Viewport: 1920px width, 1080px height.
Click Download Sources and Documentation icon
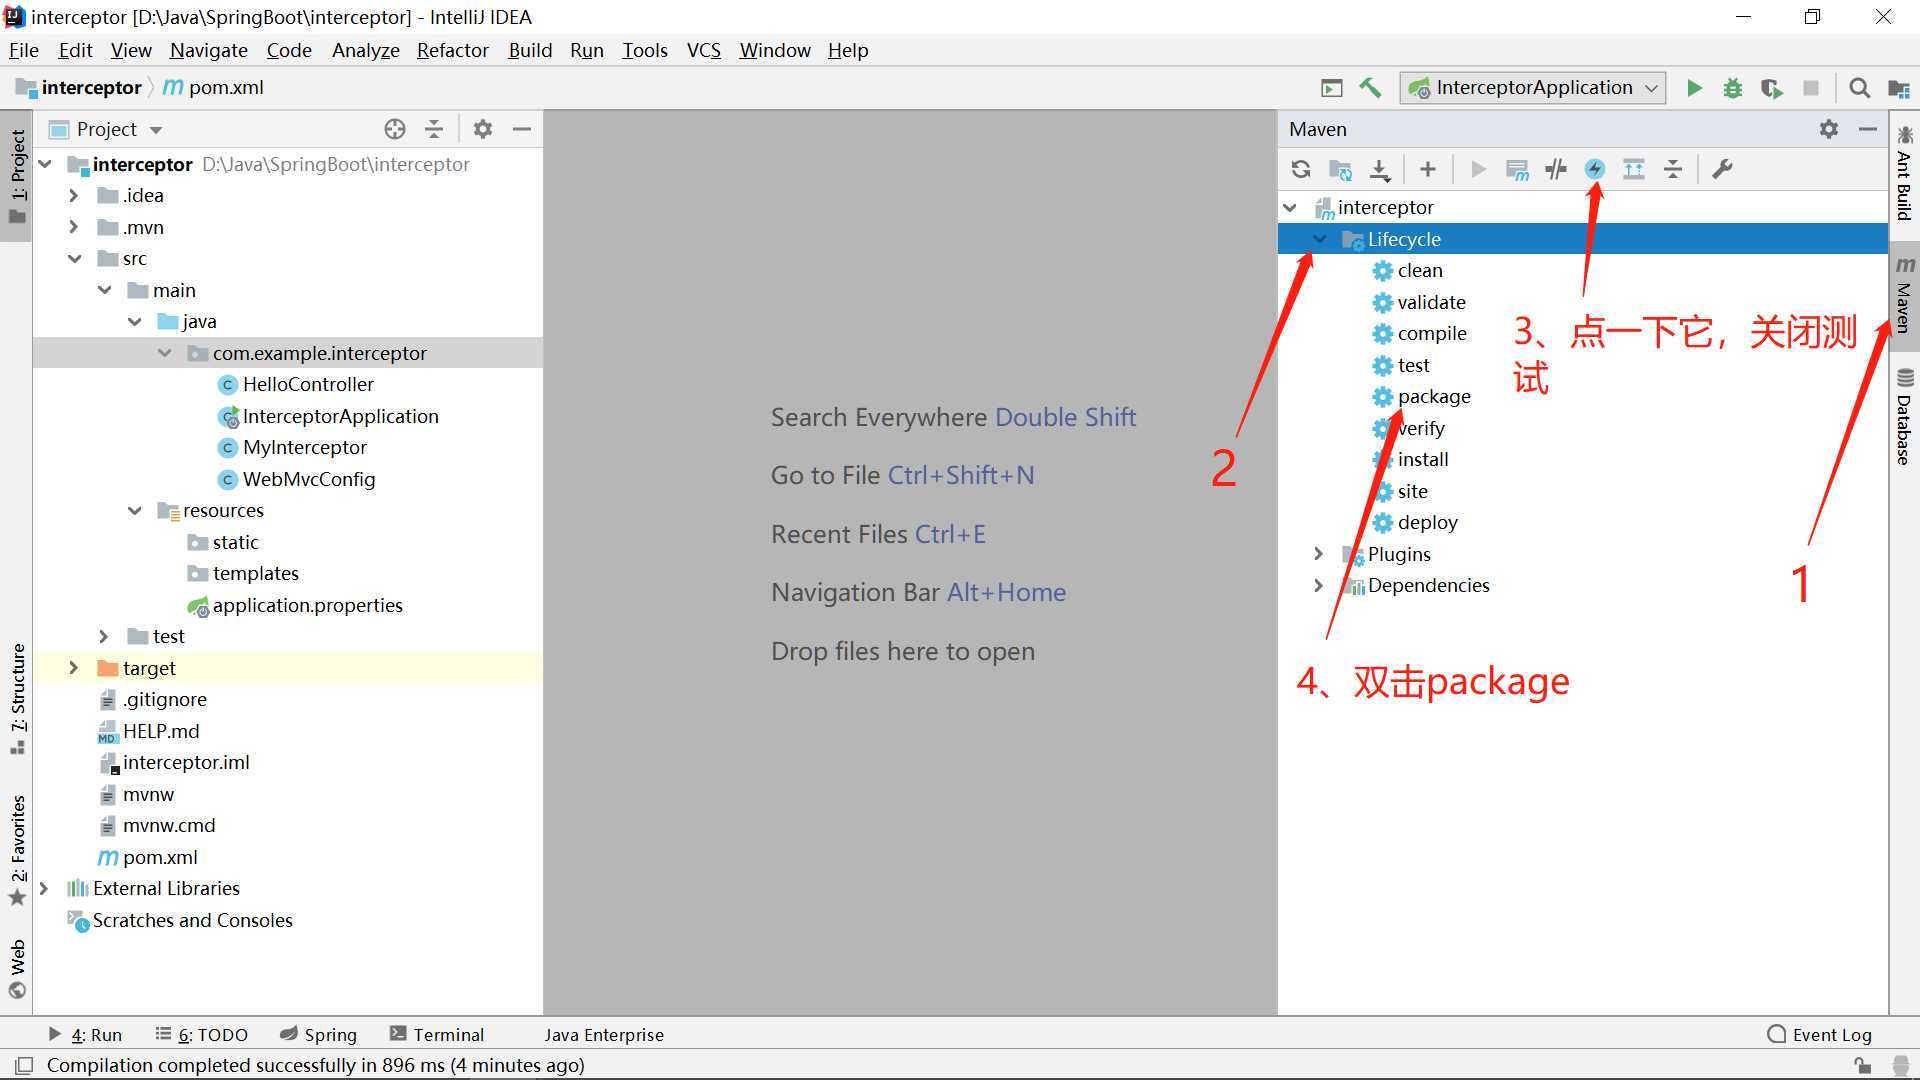(1380, 170)
